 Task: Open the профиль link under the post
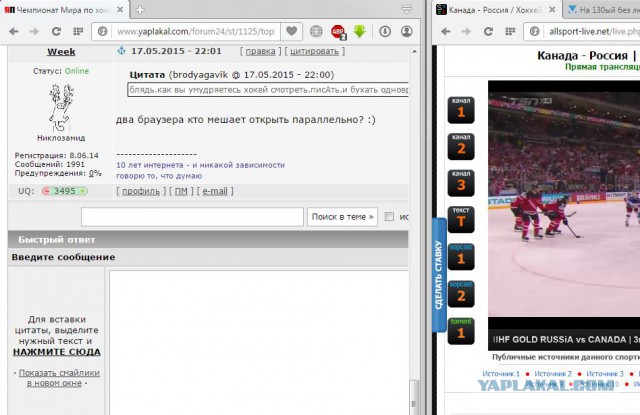(x=141, y=191)
